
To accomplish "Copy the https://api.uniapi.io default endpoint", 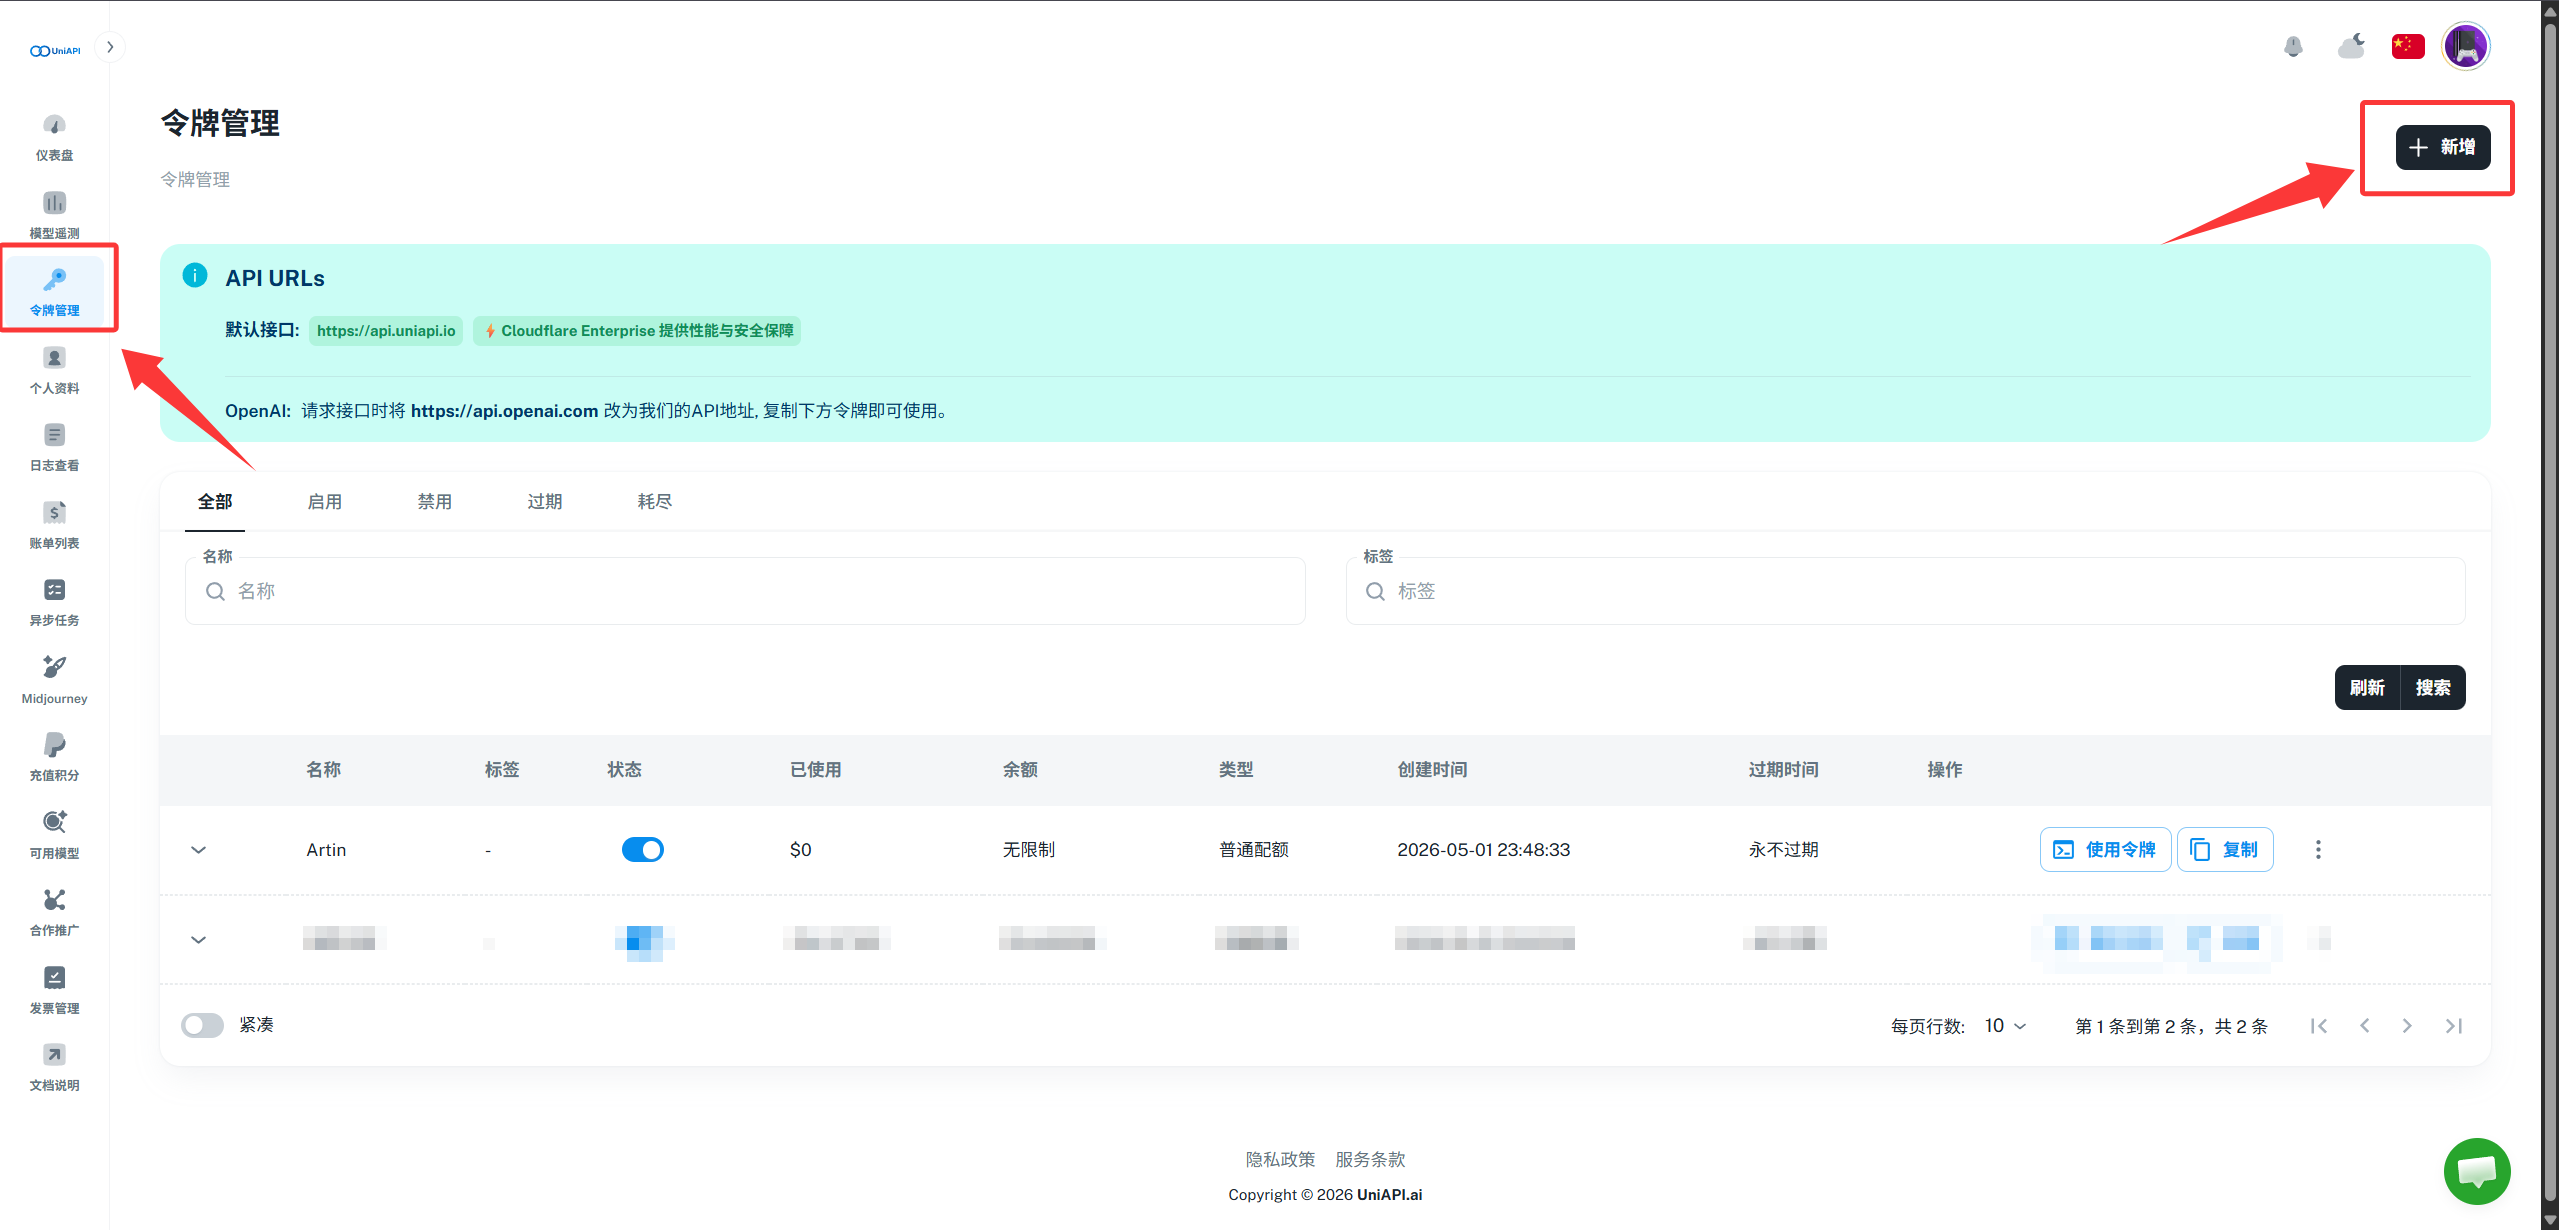I will click(x=386, y=331).
